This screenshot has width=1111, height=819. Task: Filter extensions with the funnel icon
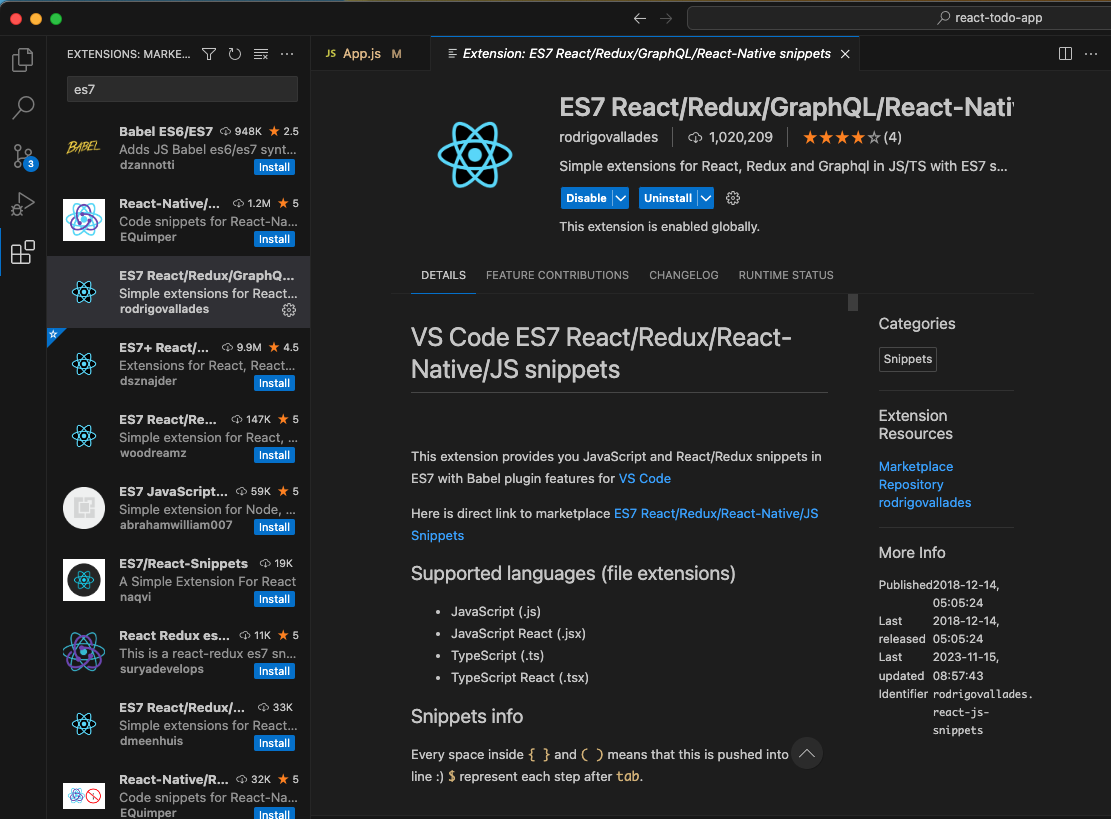209,54
